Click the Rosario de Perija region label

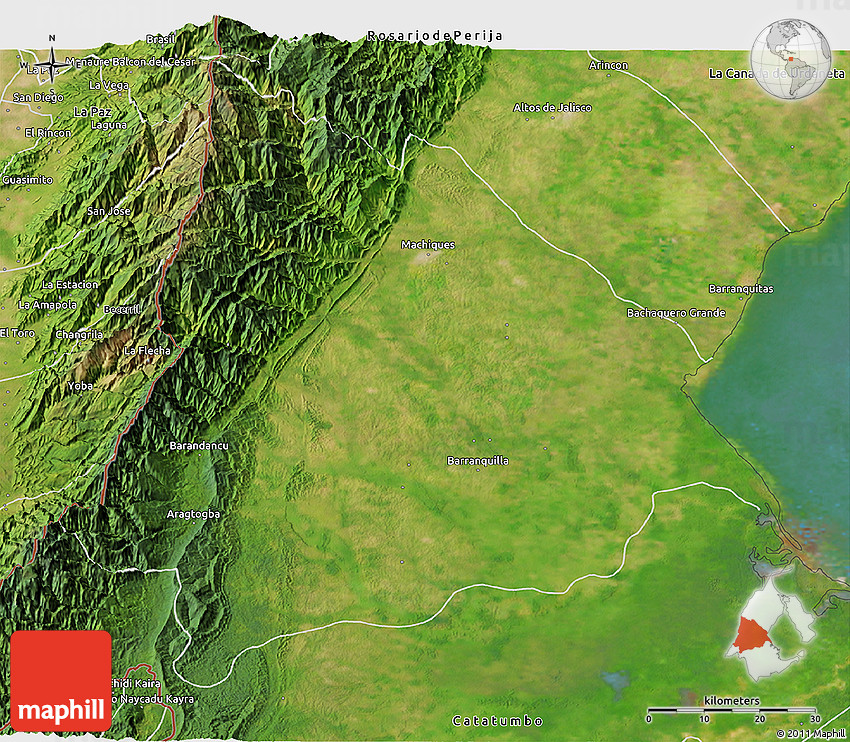point(434,36)
